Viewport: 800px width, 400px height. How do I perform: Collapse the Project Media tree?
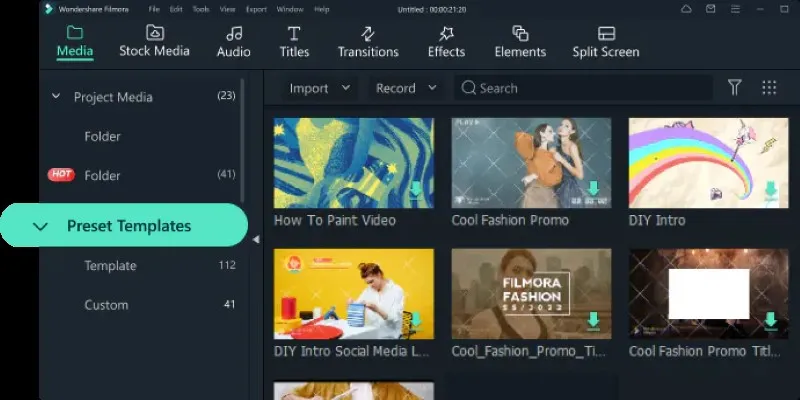click(x=56, y=96)
